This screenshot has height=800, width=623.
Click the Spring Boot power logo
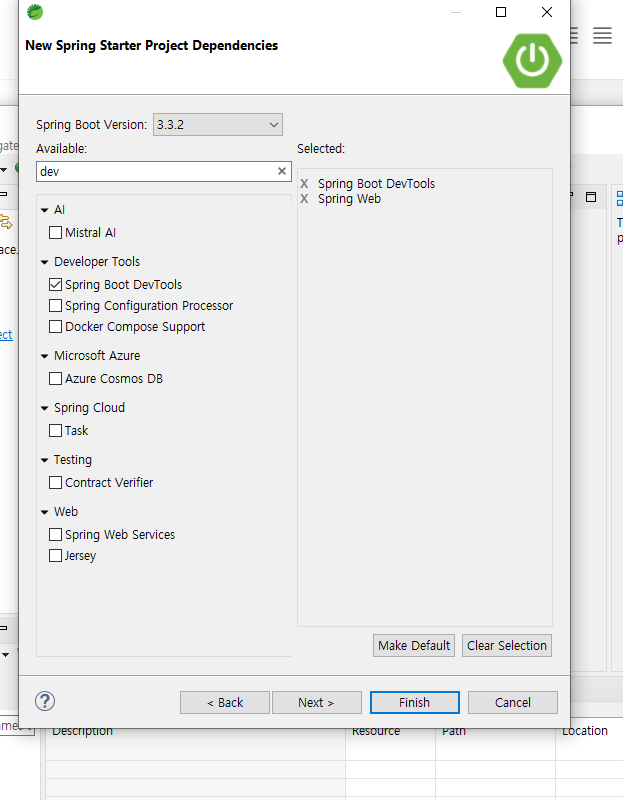tap(532, 61)
